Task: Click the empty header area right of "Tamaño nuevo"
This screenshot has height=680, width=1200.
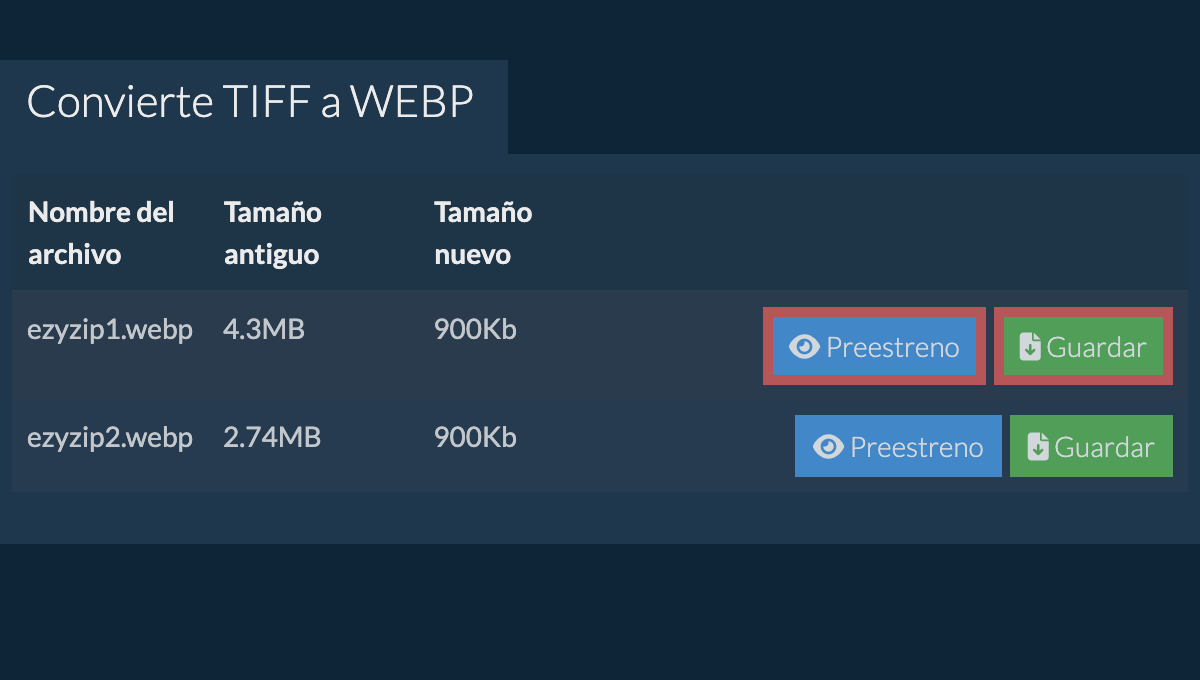Action: click(850, 233)
